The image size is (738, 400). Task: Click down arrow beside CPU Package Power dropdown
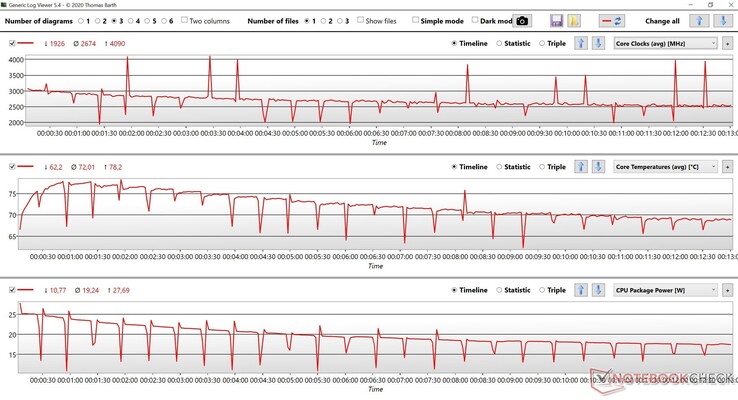pyautogui.click(x=598, y=290)
